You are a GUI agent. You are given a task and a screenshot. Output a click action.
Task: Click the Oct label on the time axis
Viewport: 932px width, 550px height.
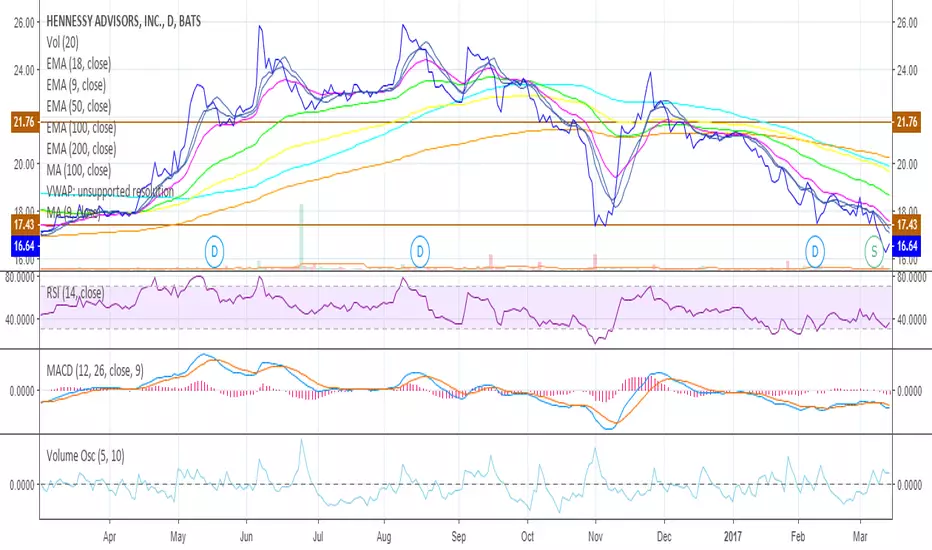coord(527,536)
